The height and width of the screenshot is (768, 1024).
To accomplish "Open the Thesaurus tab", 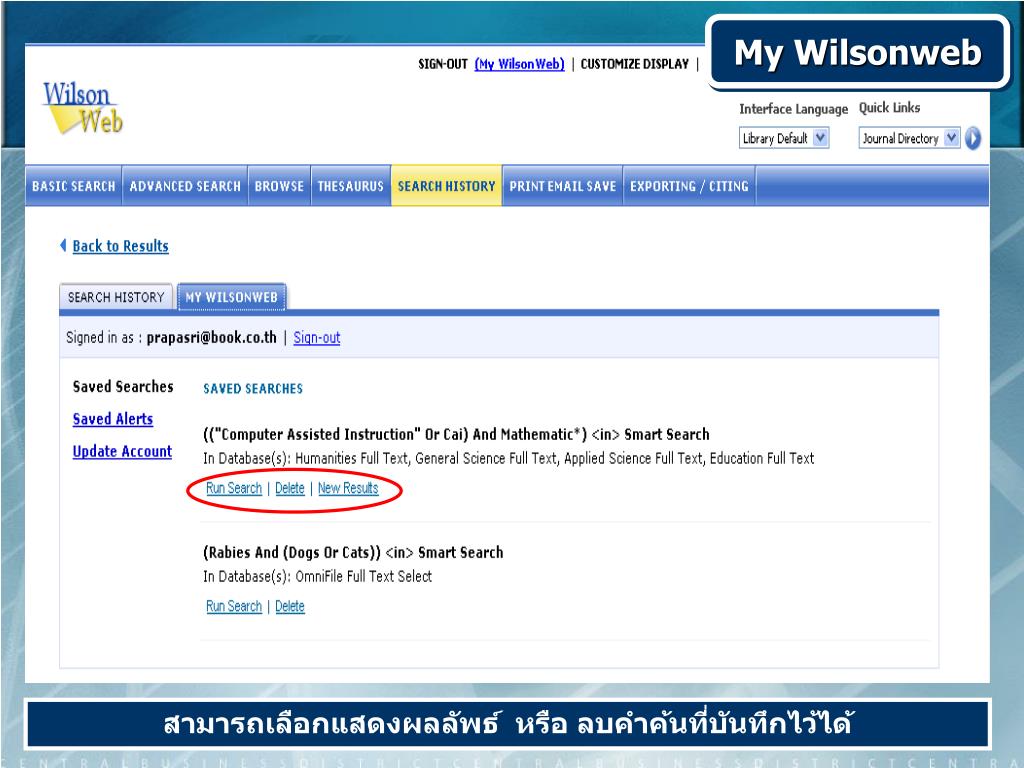I will click(x=351, y=186).
